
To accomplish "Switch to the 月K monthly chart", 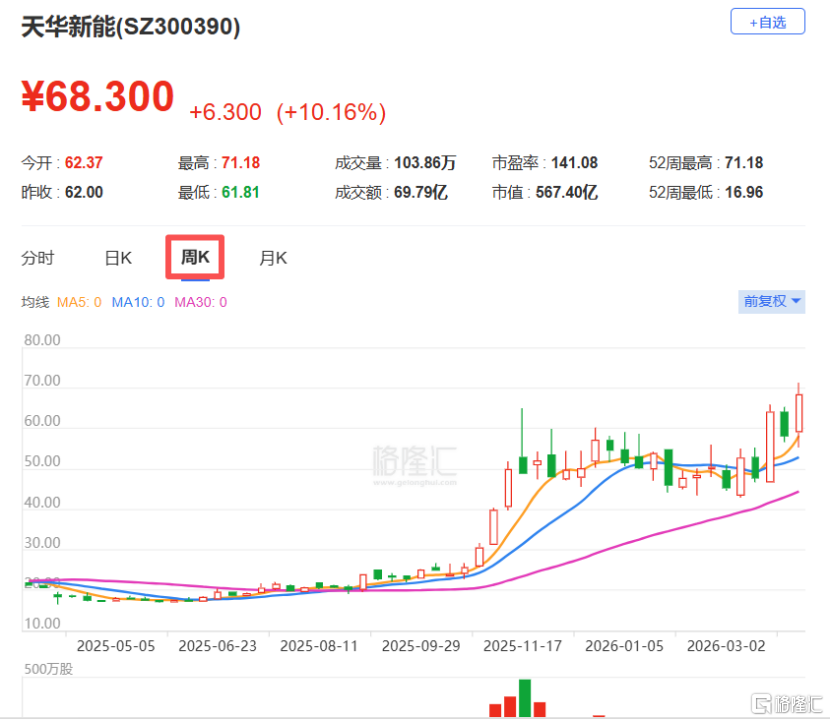I will (x=272, y=257).
